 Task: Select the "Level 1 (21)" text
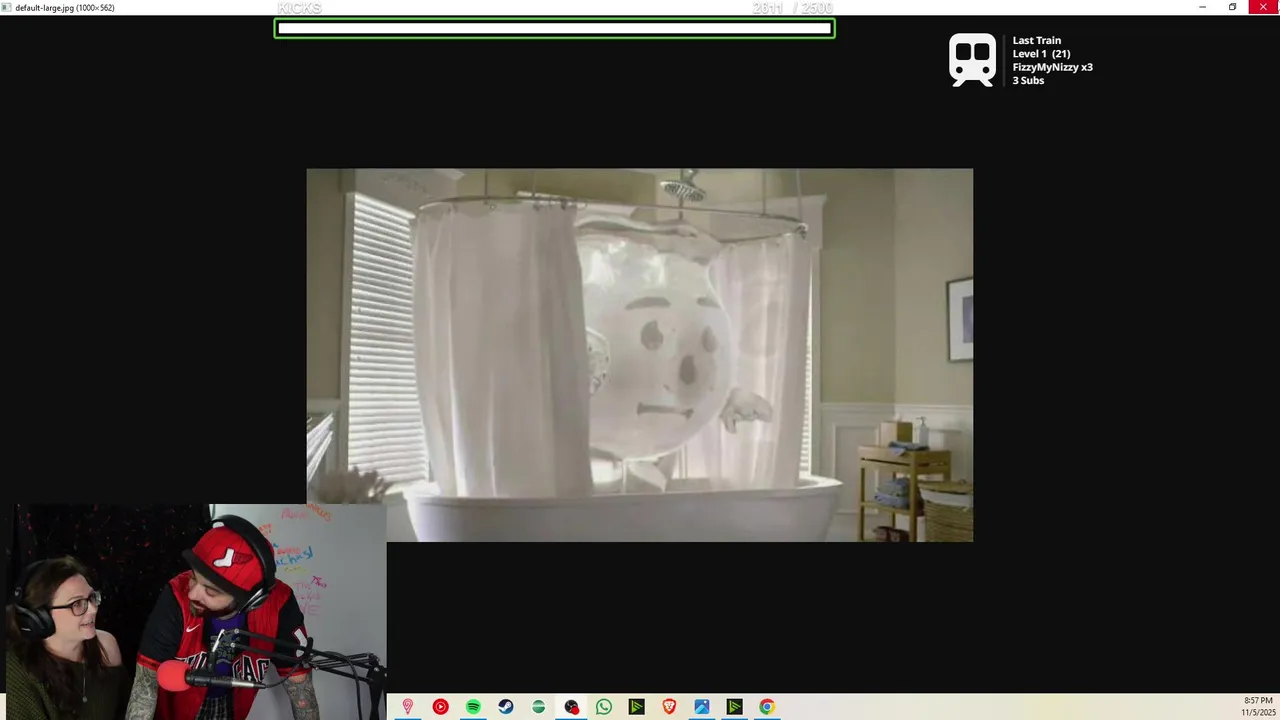[x=1041, y=54]
